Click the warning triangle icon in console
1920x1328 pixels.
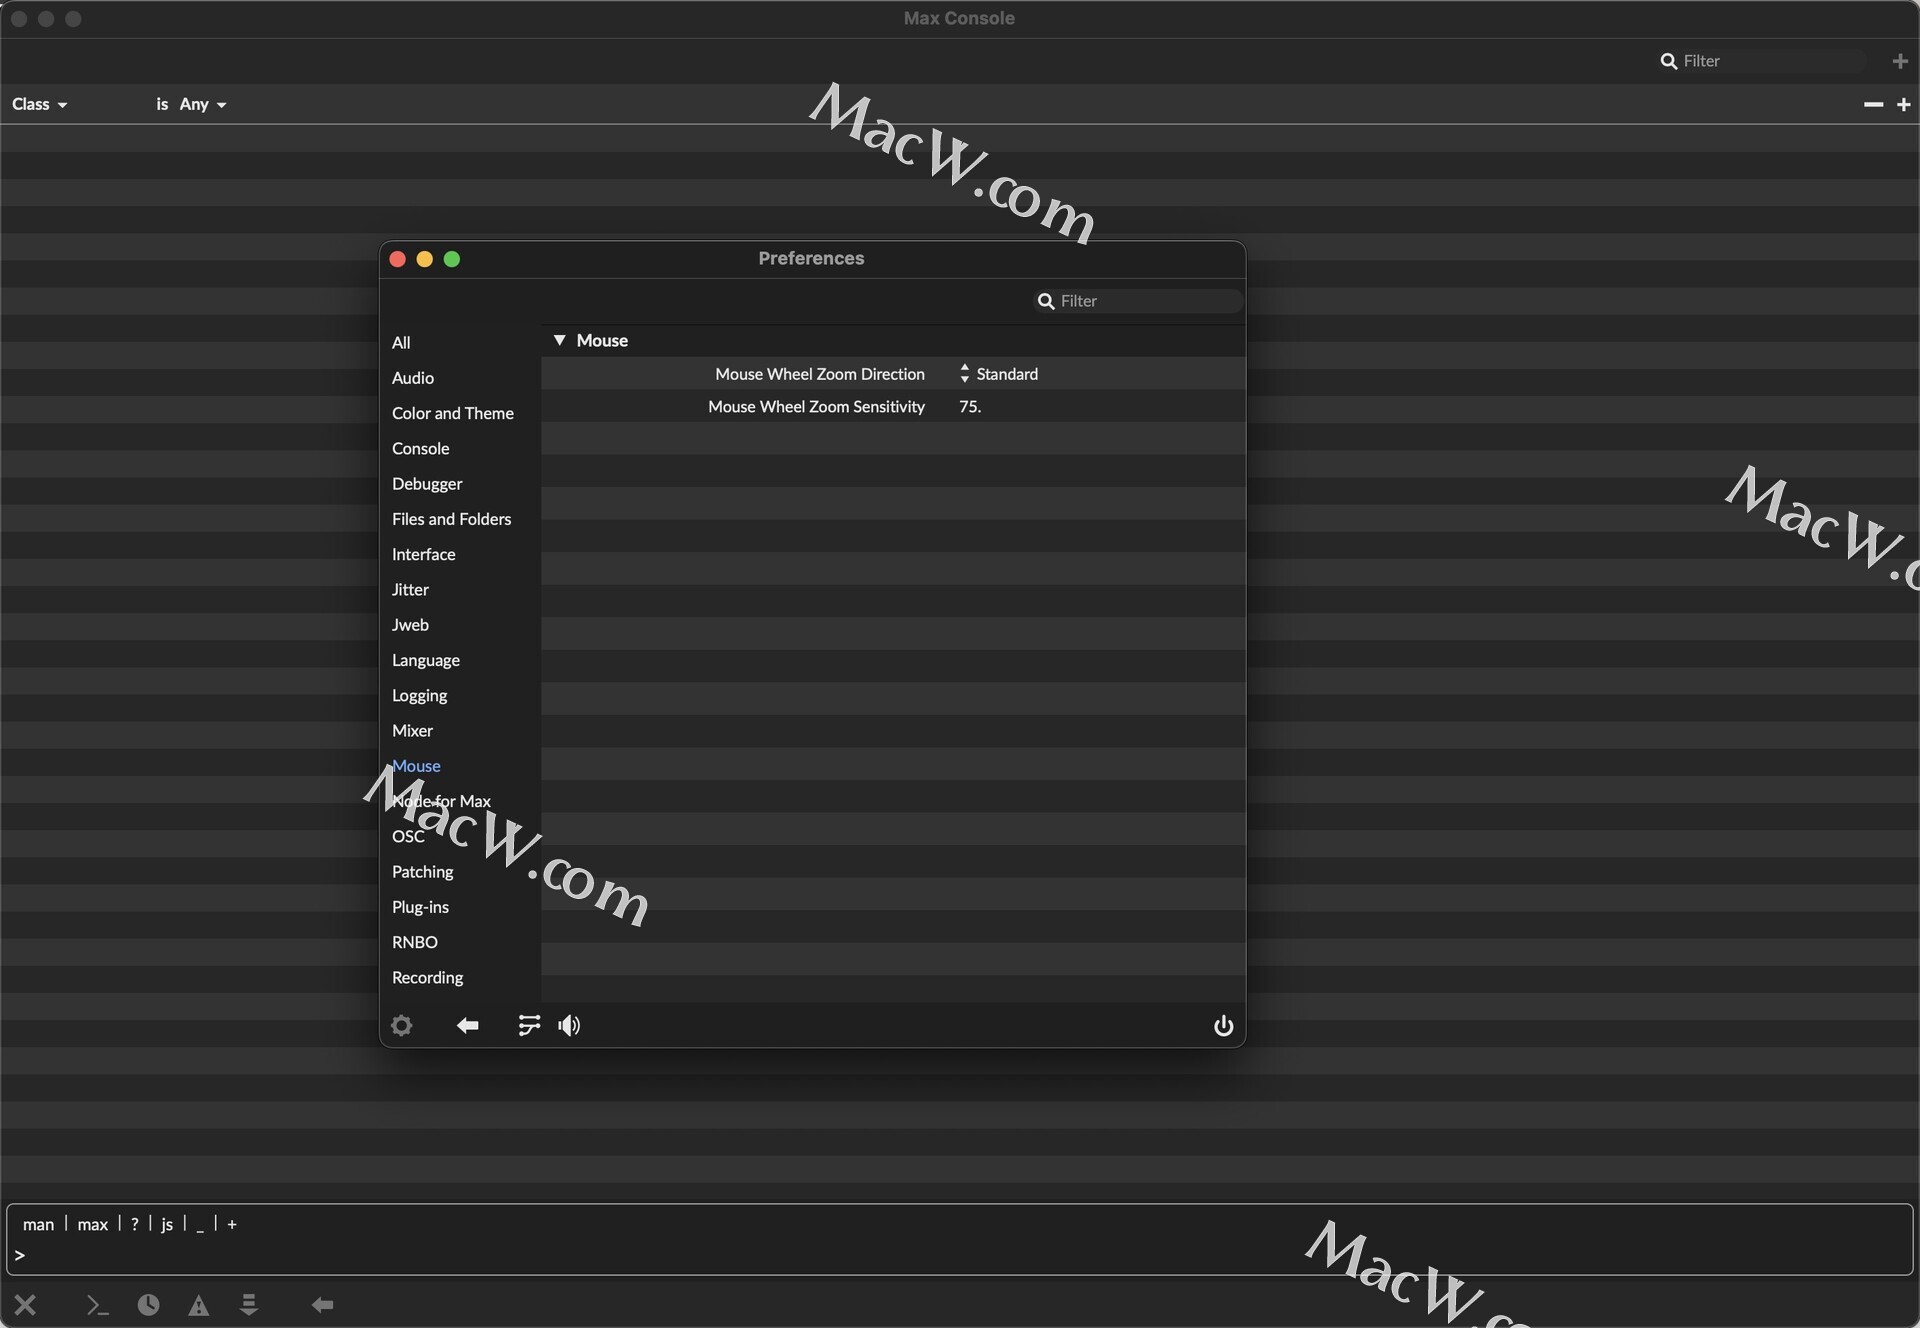click(x=199, y=1305)
